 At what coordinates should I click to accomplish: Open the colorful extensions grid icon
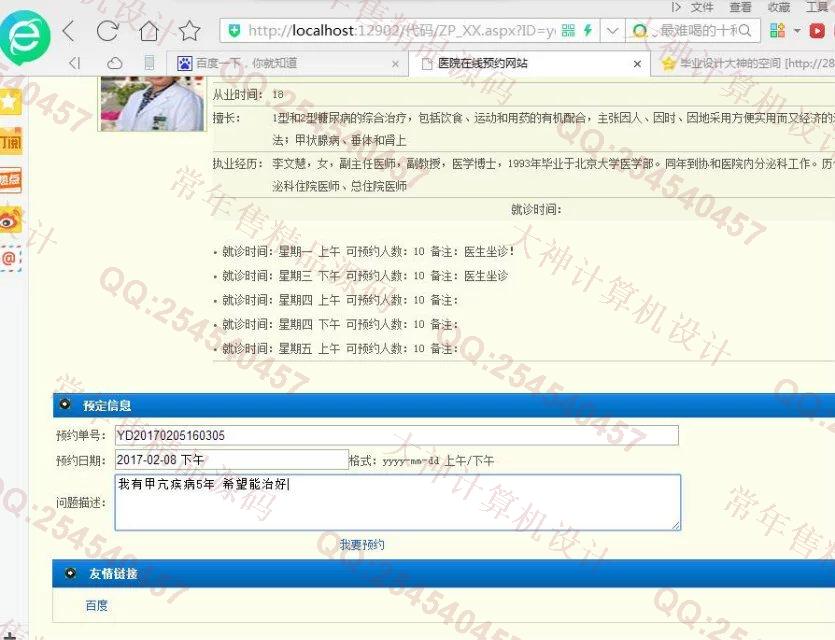[777, 30]
